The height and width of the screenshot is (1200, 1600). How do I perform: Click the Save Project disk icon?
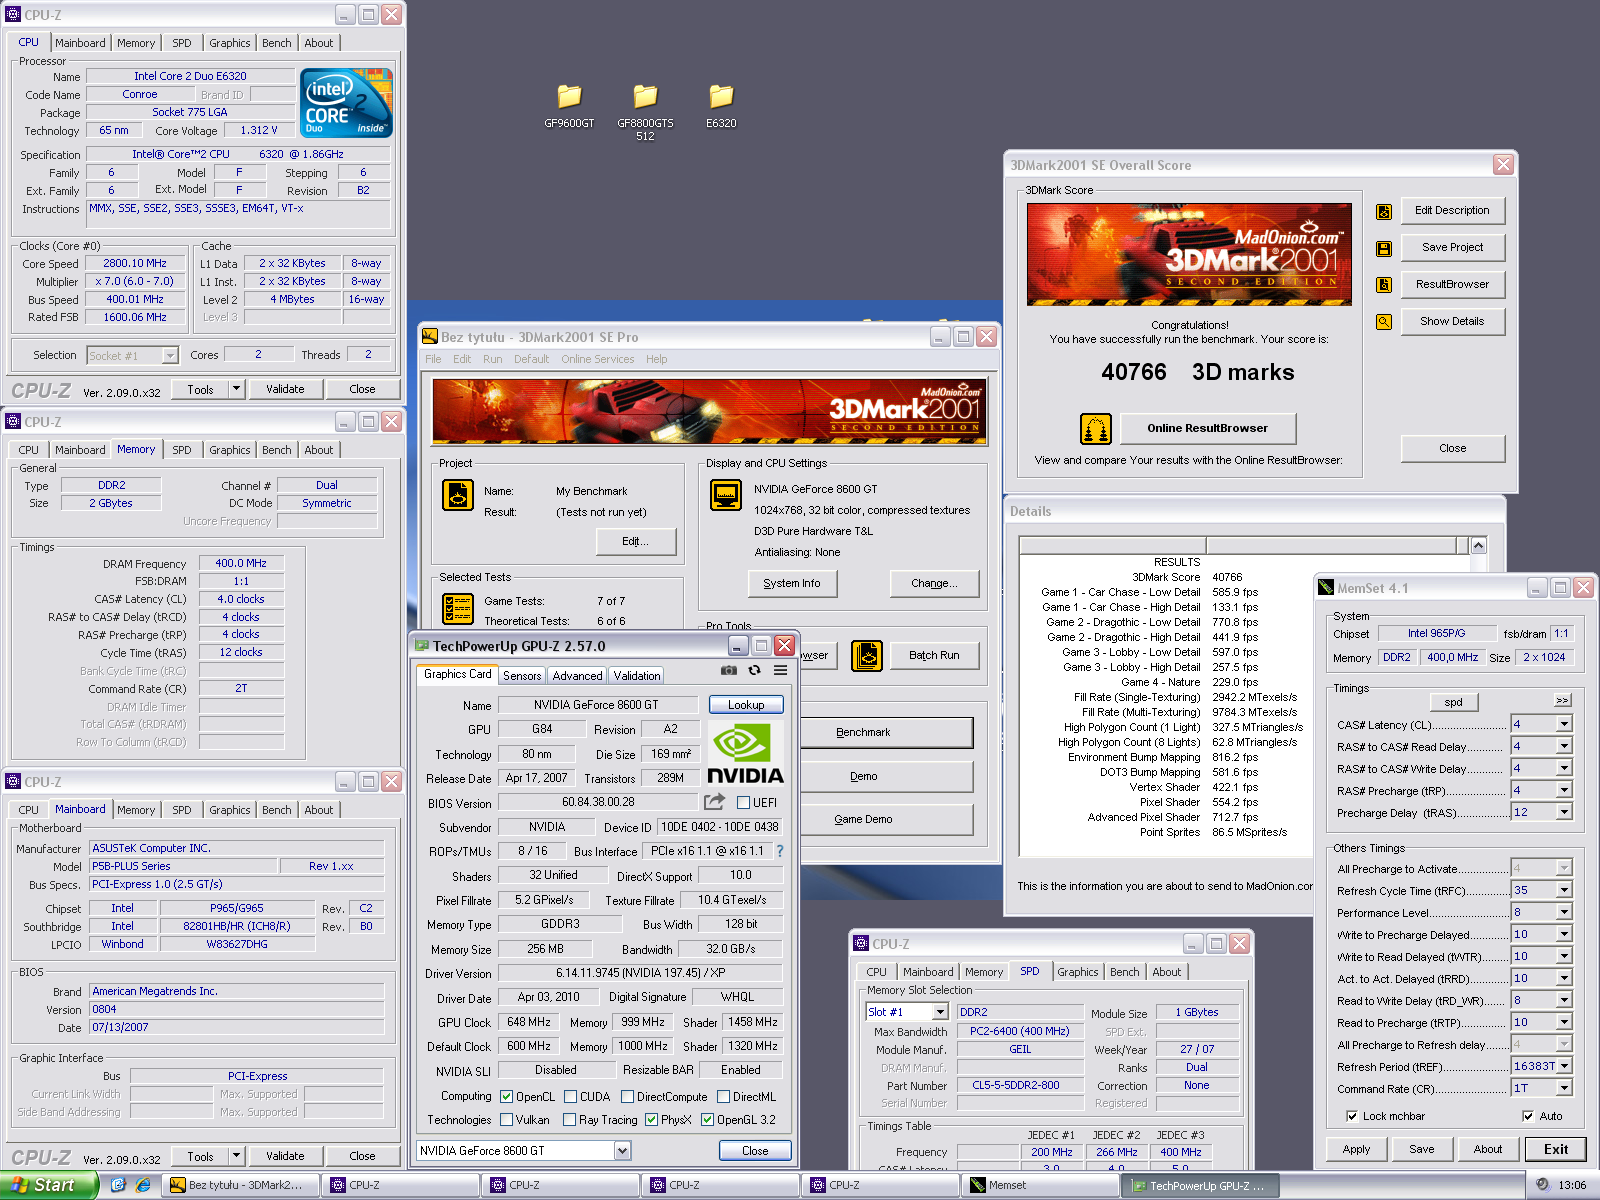click(x=1384, y=248)
